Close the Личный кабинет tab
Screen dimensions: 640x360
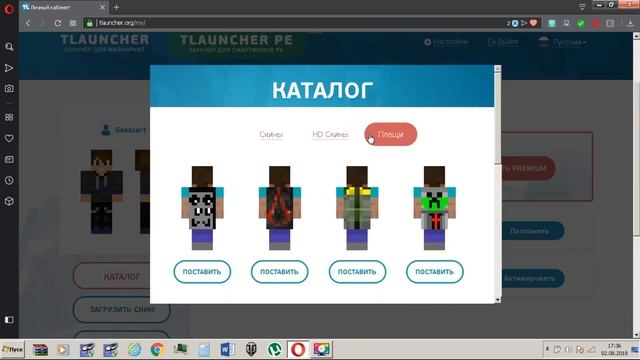[102, 7]
